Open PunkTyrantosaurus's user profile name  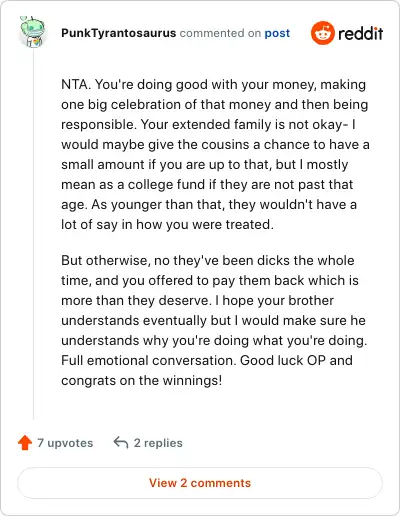(x=118, y=33)
